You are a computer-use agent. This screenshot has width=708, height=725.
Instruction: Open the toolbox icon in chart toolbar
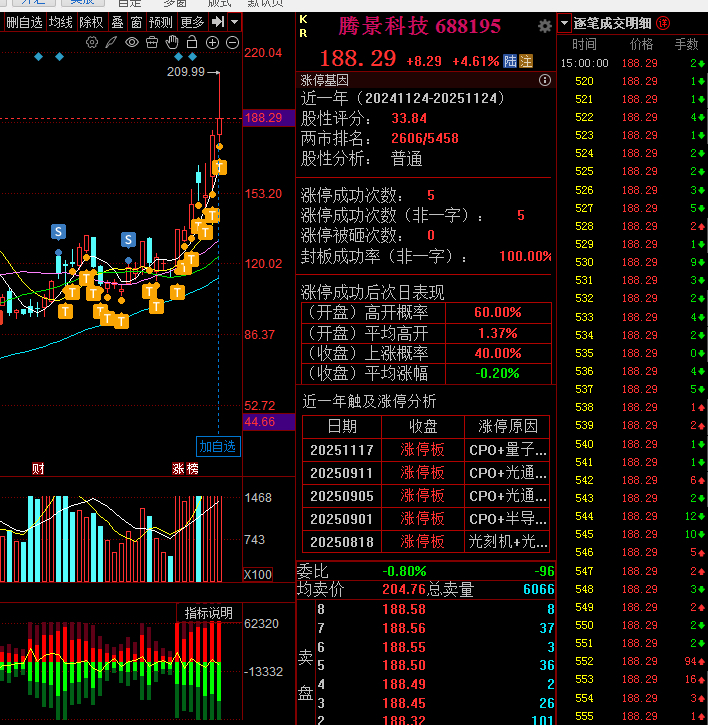pos(152,43)
